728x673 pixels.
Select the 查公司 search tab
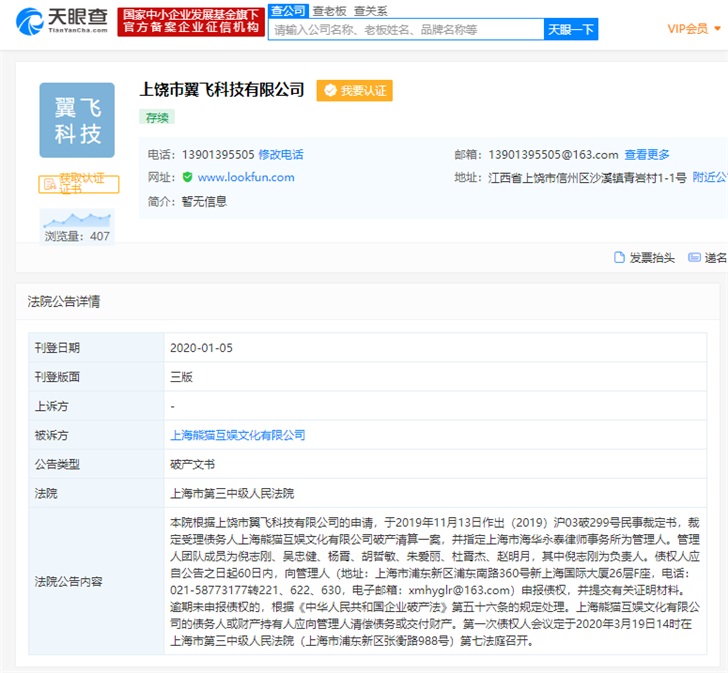[288, 10]
